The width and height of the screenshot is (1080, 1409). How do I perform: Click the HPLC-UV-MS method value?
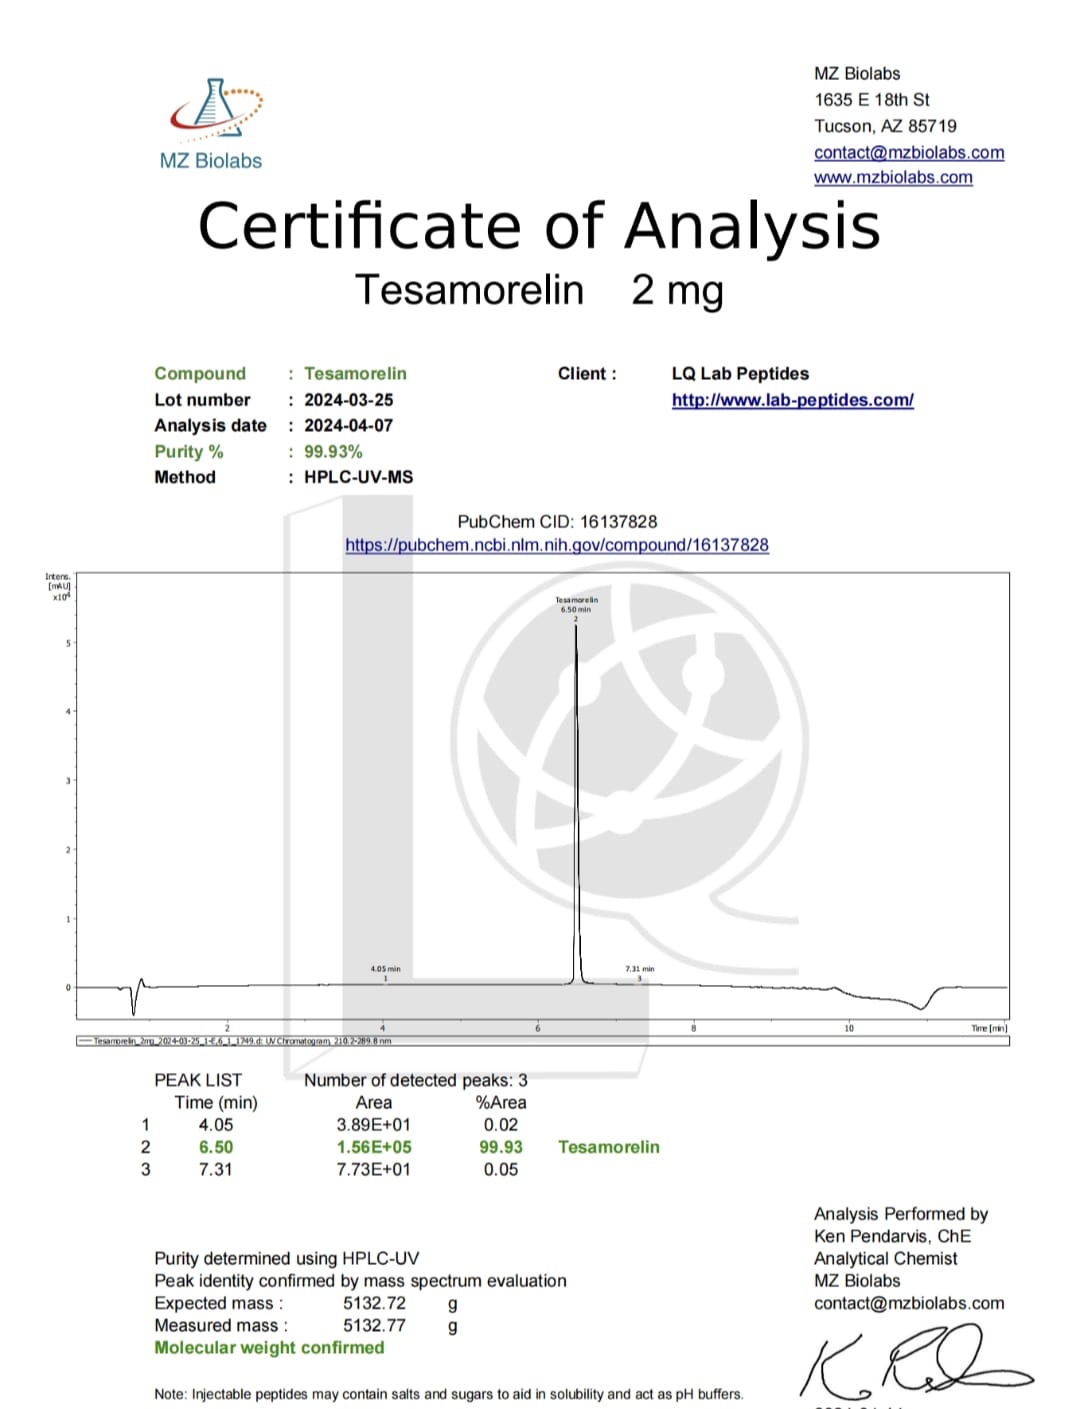point(358,478)
